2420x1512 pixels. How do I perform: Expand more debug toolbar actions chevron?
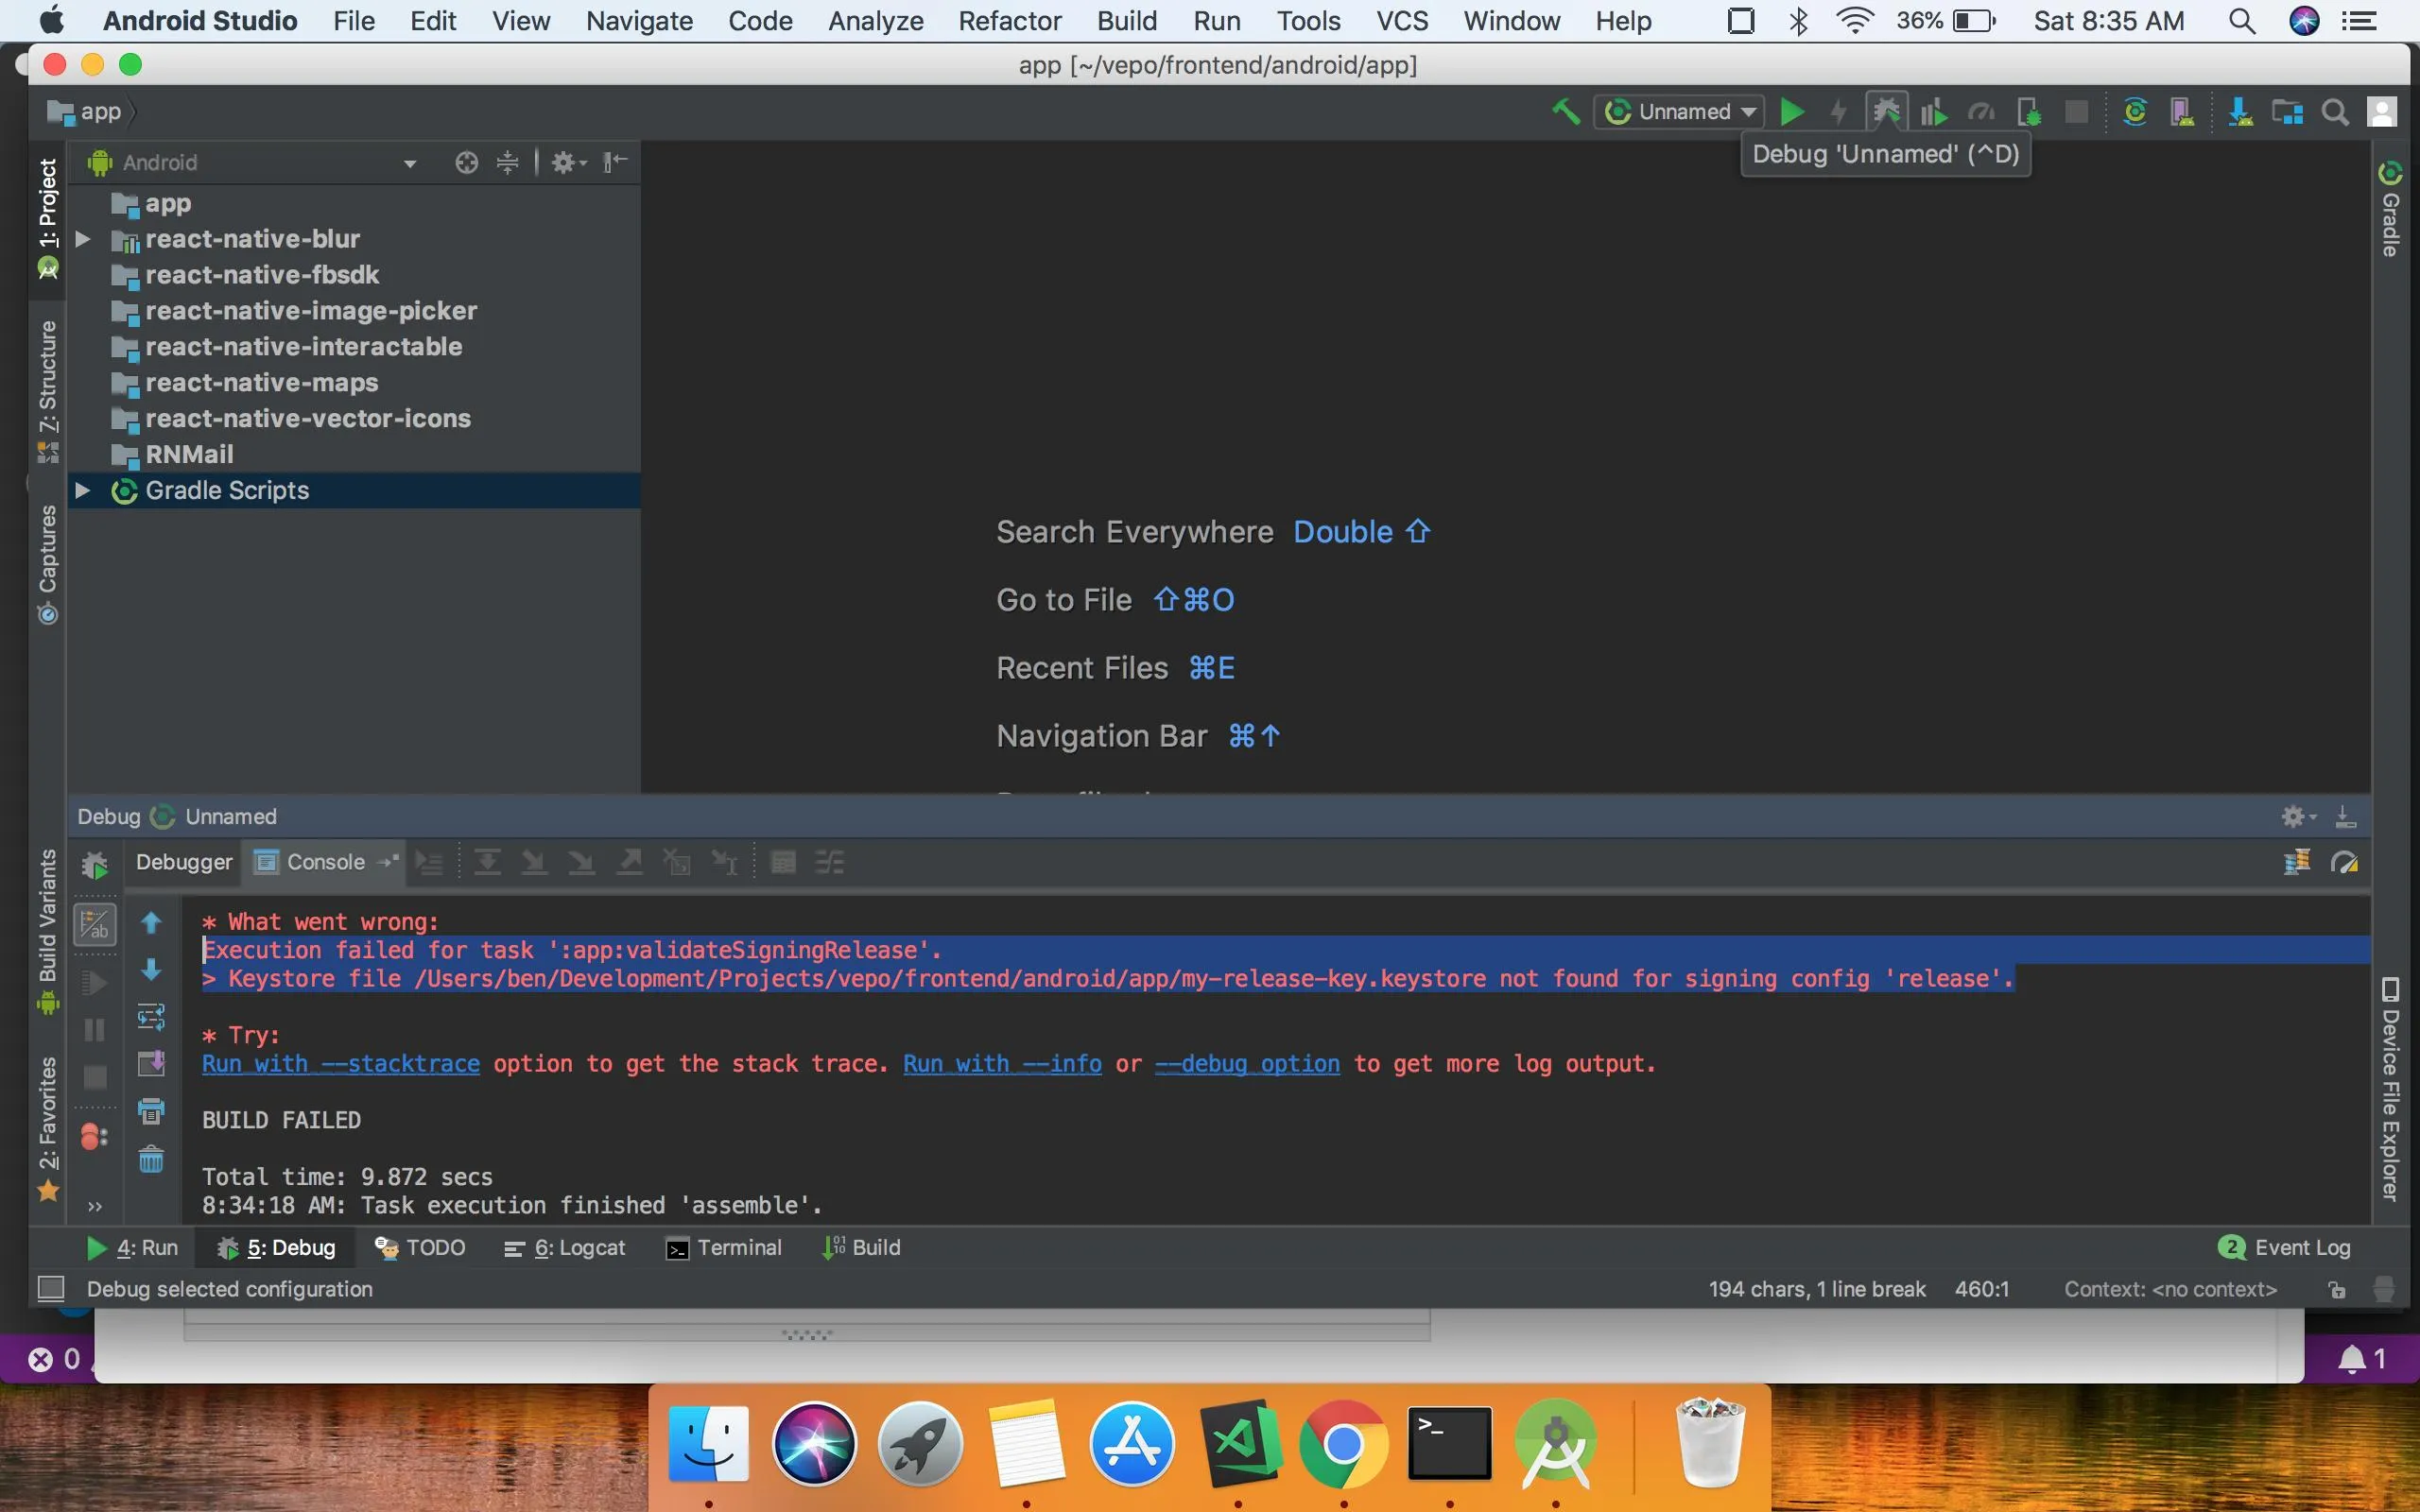(x=95, y=1206)
